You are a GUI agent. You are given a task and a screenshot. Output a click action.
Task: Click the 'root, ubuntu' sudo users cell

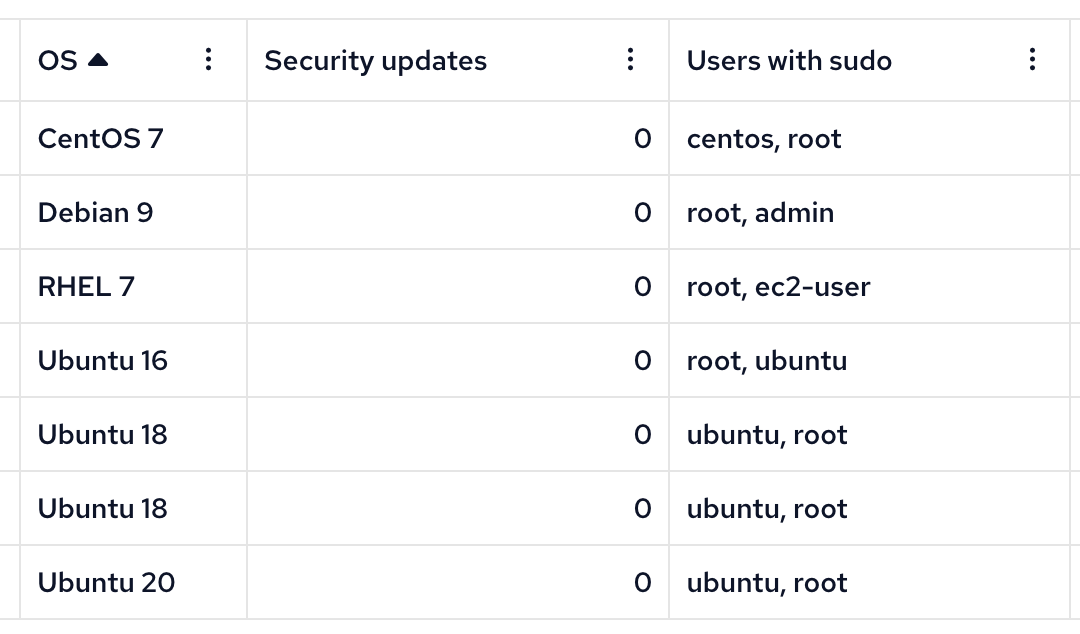(x=869, y=360)
